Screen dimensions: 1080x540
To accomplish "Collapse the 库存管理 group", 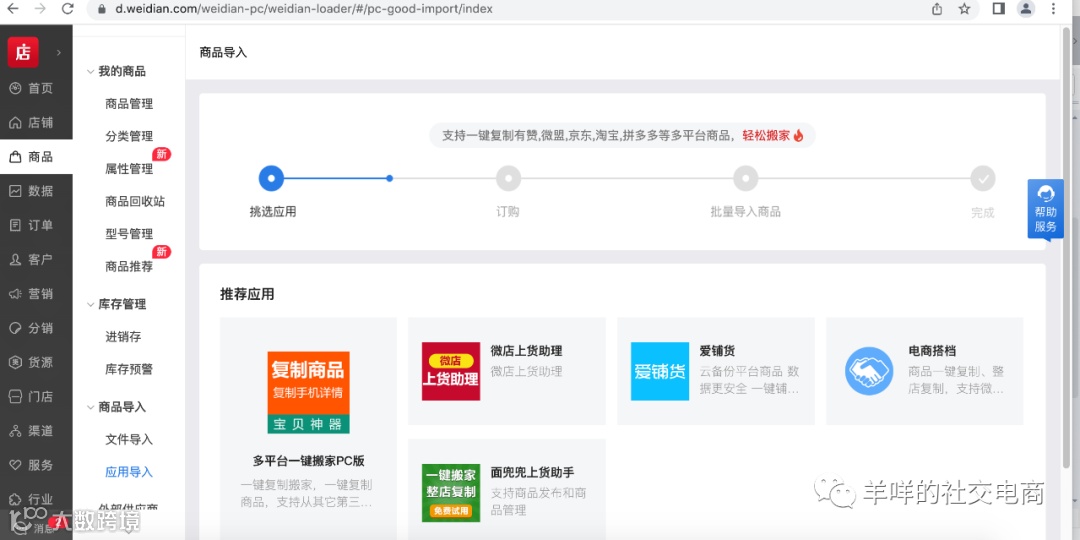I will point(90,304).
